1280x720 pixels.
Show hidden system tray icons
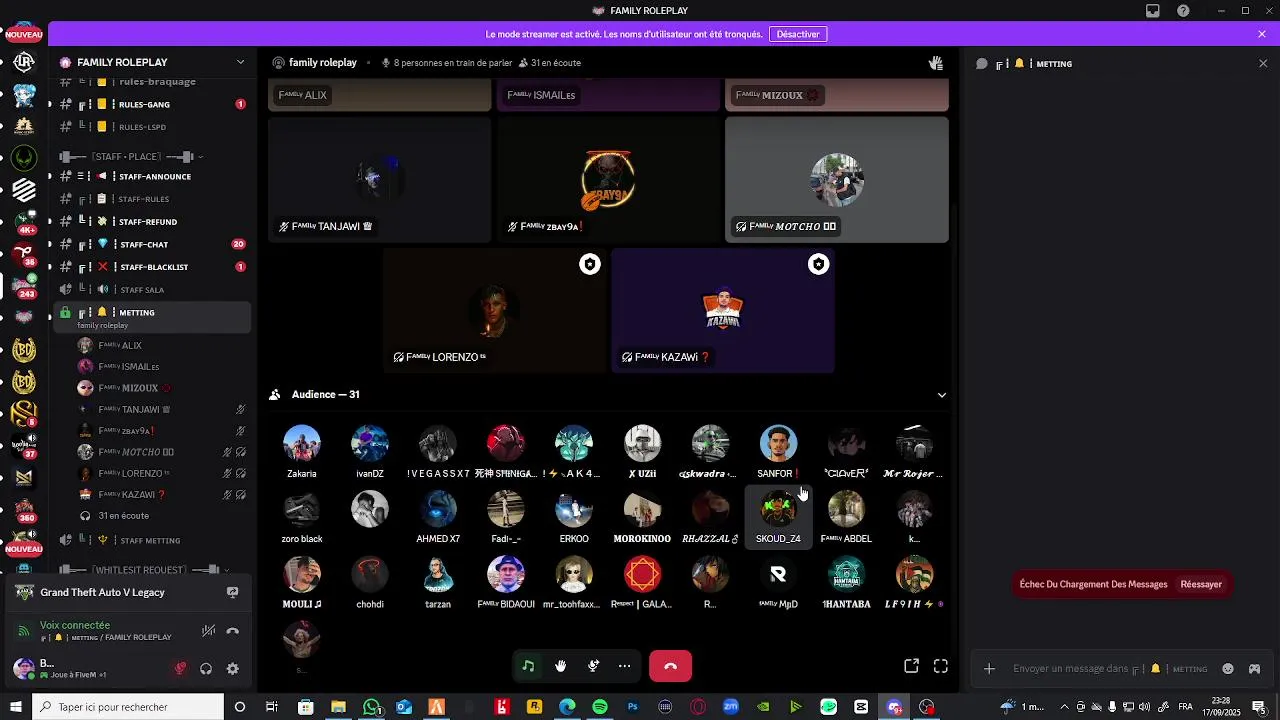click(1066, 707)
